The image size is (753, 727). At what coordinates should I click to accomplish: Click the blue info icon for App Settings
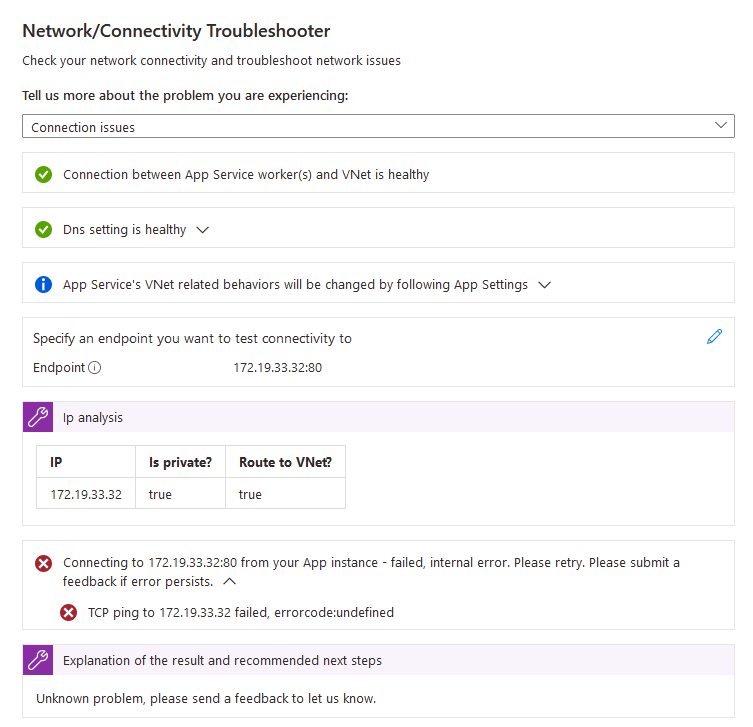pyautogui.click(x=43, y=284)
